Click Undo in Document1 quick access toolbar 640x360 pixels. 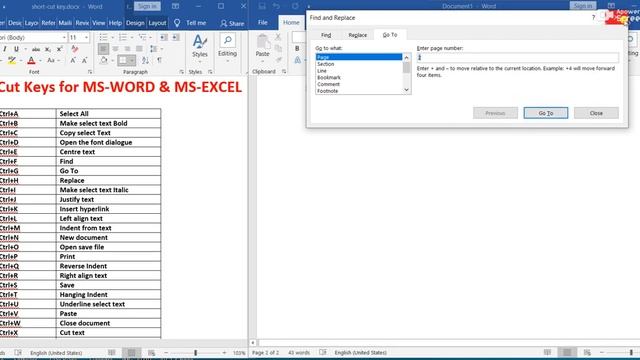click(x=276, y=6)
